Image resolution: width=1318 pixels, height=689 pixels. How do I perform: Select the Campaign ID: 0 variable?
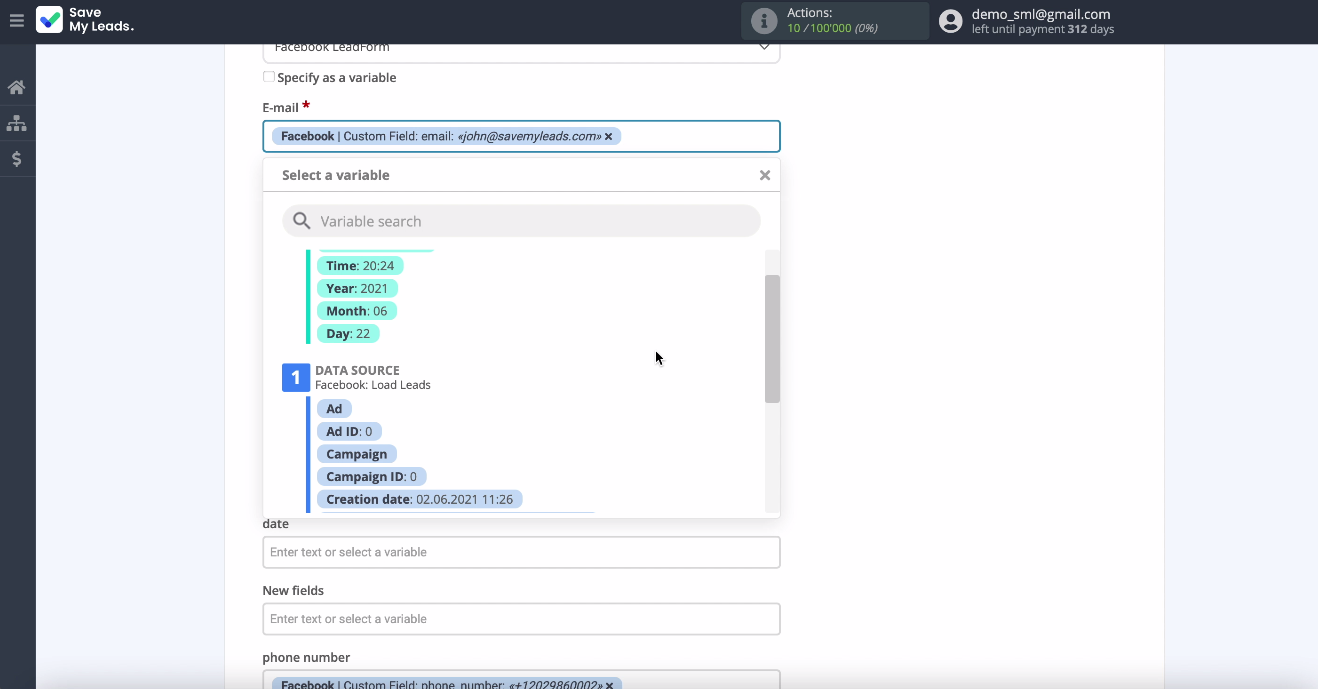point(371,477)
